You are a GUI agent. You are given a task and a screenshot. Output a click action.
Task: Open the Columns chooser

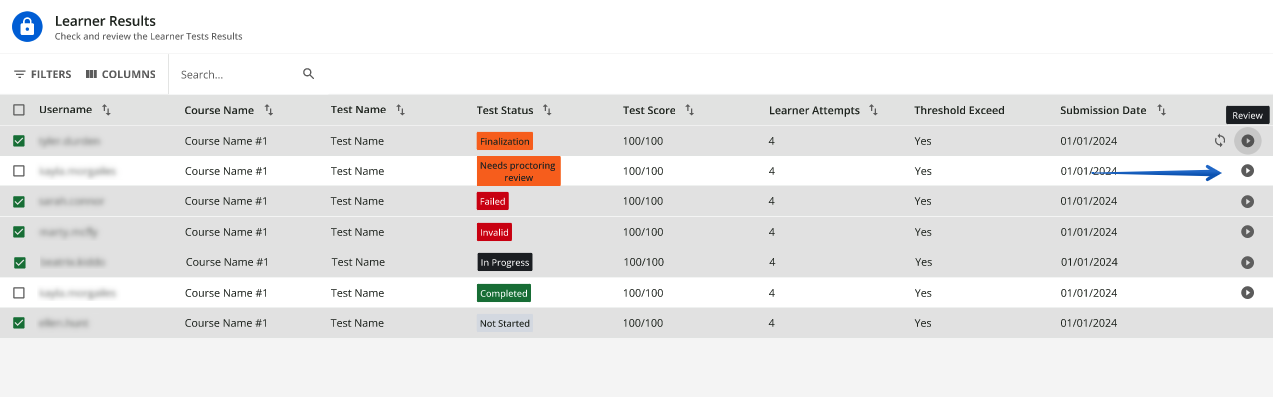coord(121,74)
